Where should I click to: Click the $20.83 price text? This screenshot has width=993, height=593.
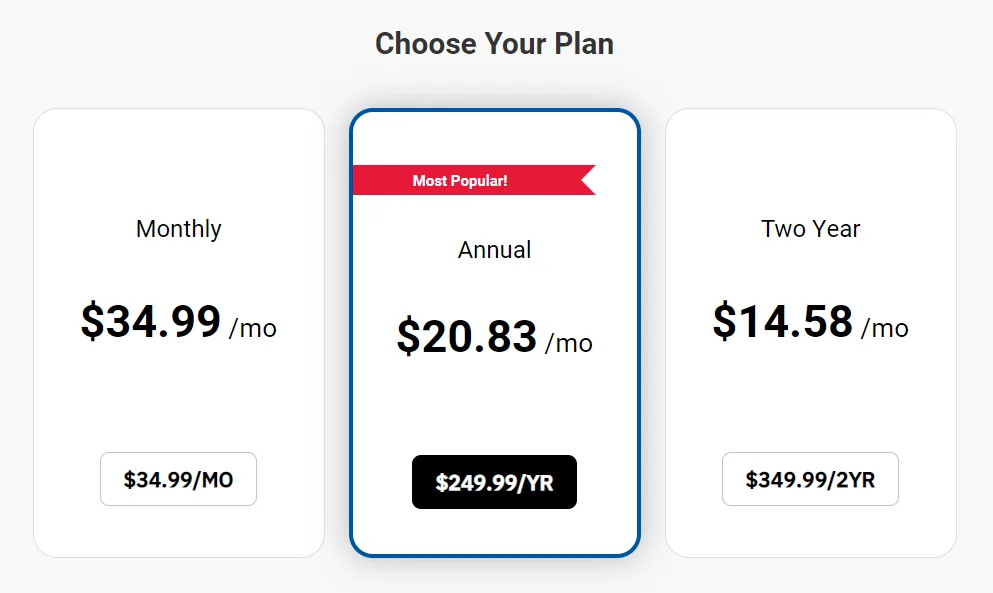coord(467,337)
